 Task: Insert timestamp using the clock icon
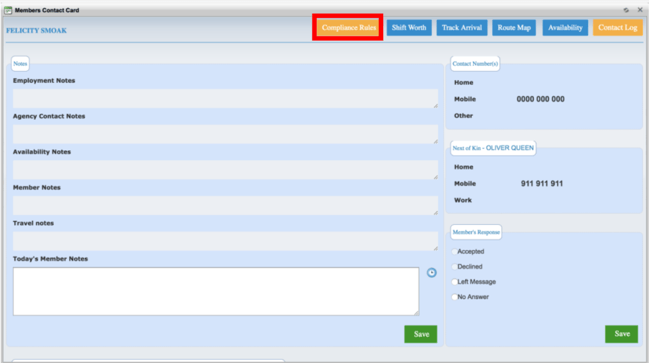click(x=431, y=272)
